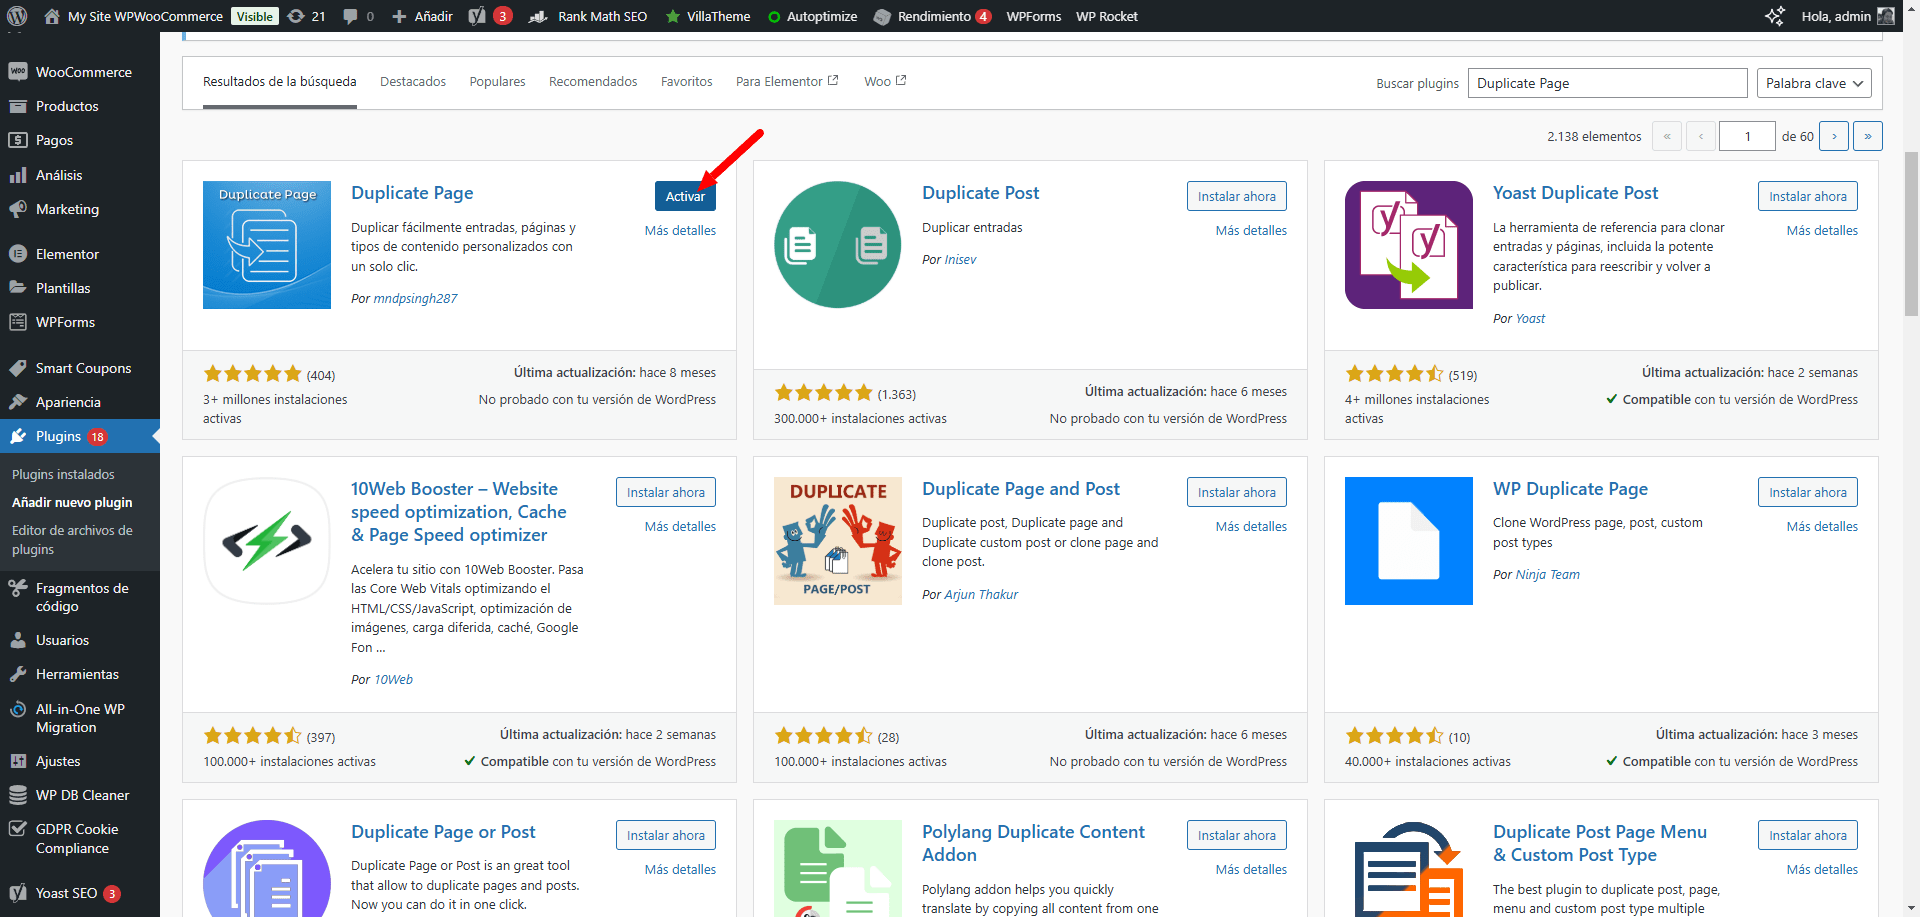
Task: Open VillaTheme star menu
Action: tap(708, 16)
